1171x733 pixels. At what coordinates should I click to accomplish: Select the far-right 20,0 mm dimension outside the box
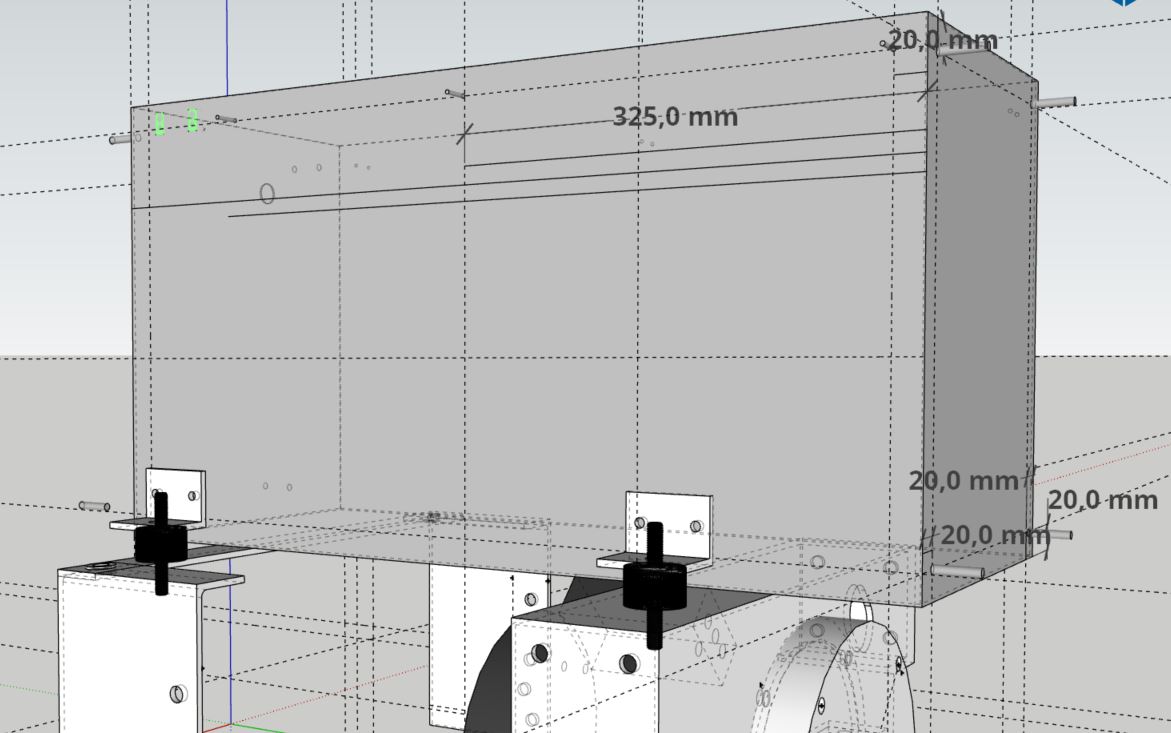point(1102,500)
